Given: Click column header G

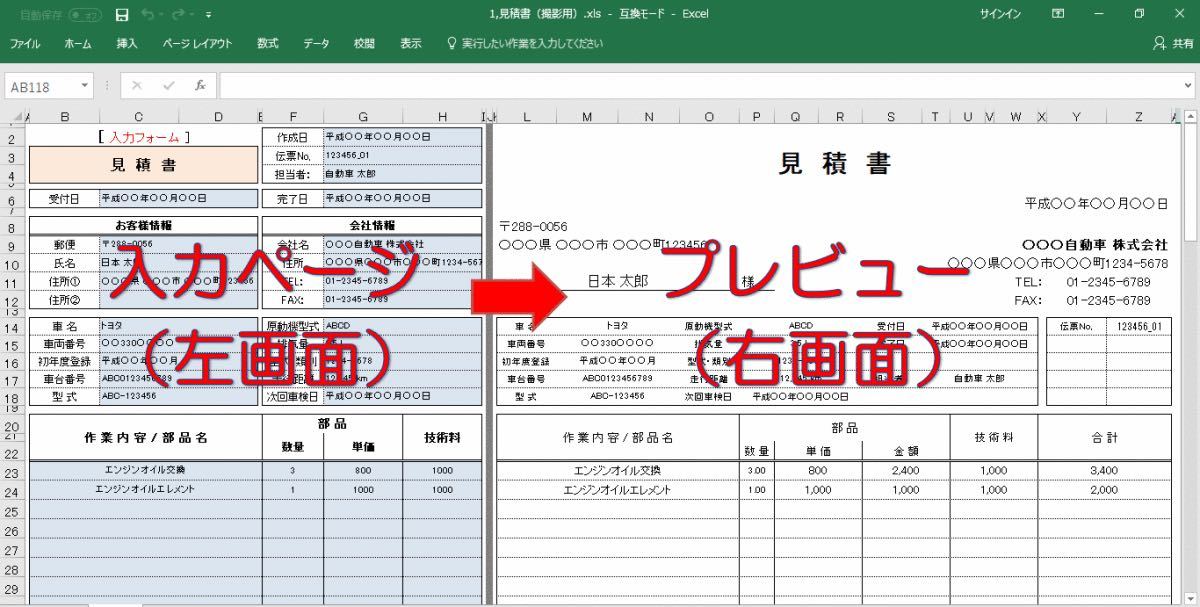Looking at the screenshot, I should click(364, 115).
